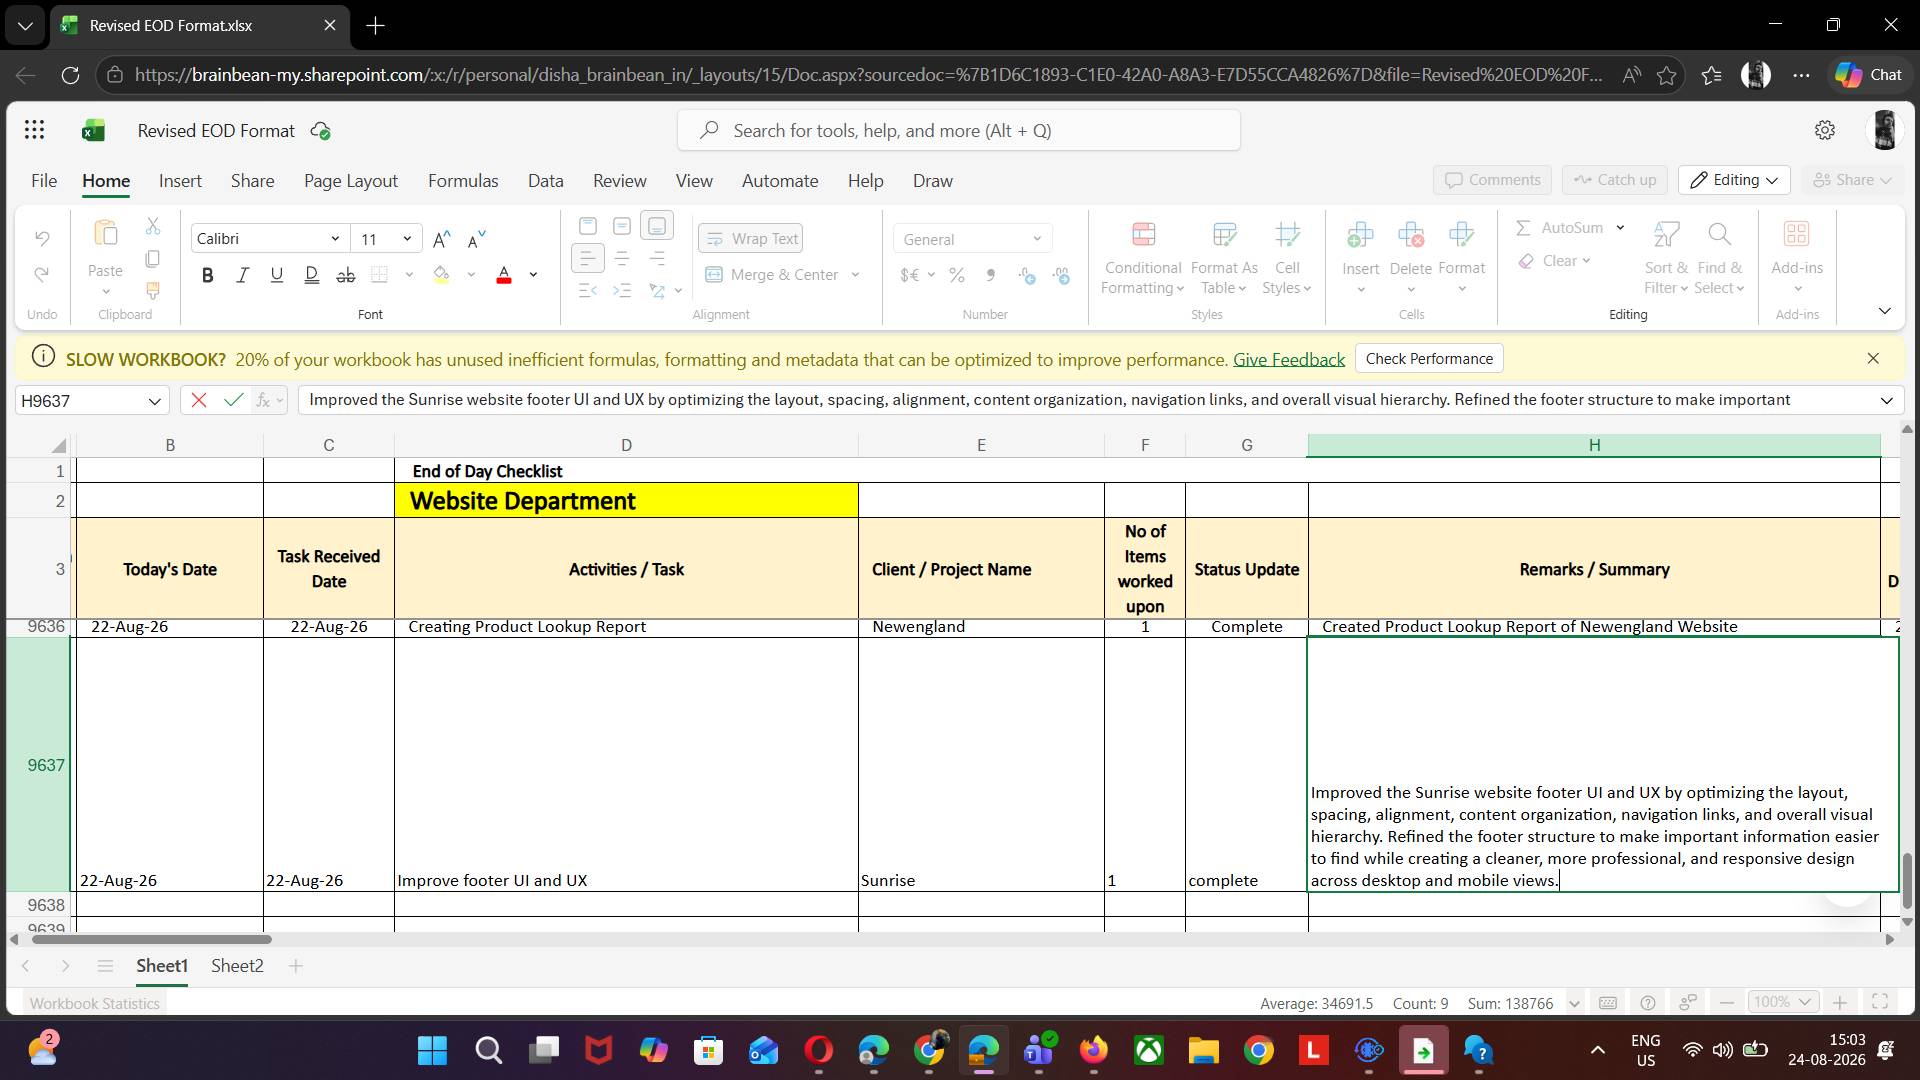Open the Give Feedback link

[1288, 360]
